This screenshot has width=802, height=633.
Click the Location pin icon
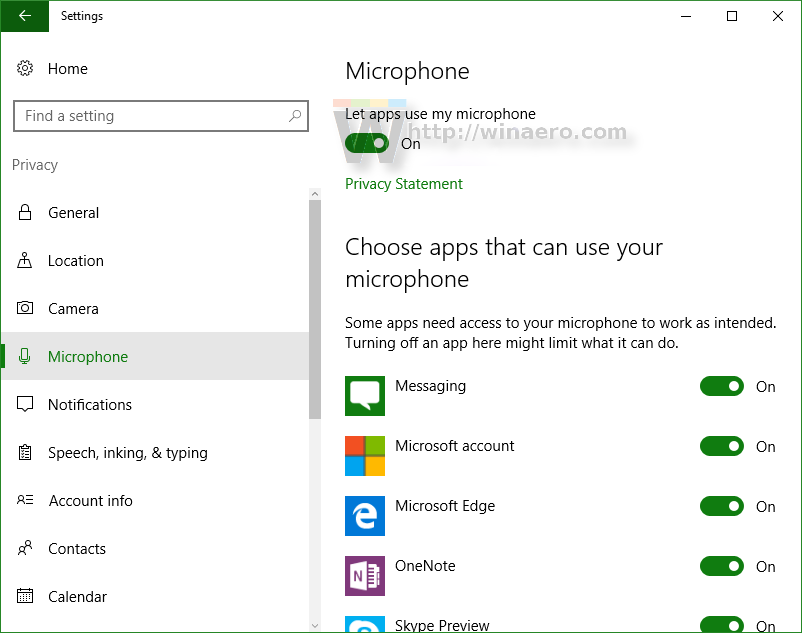(25, 260)
